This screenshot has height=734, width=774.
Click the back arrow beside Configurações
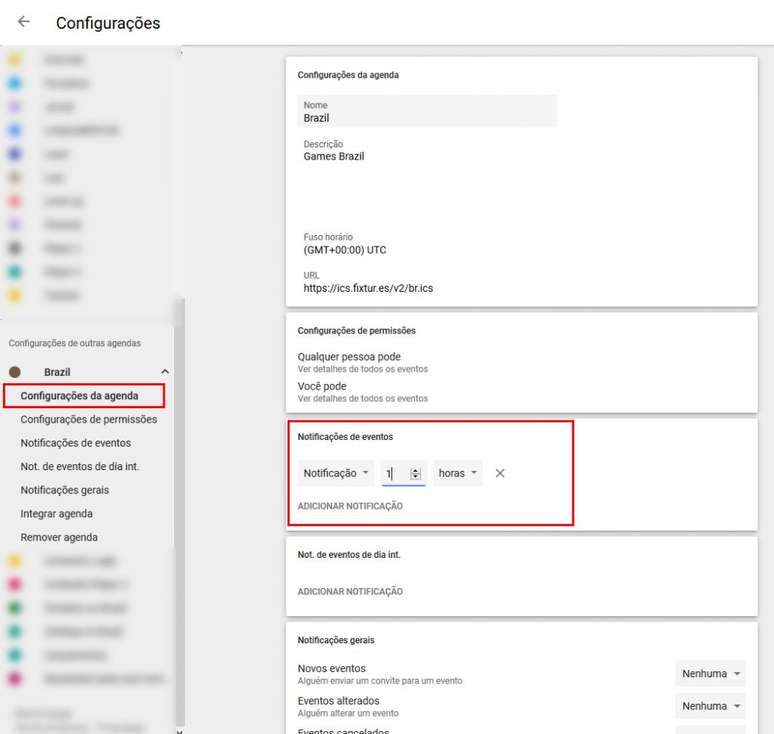click(24, 22)
